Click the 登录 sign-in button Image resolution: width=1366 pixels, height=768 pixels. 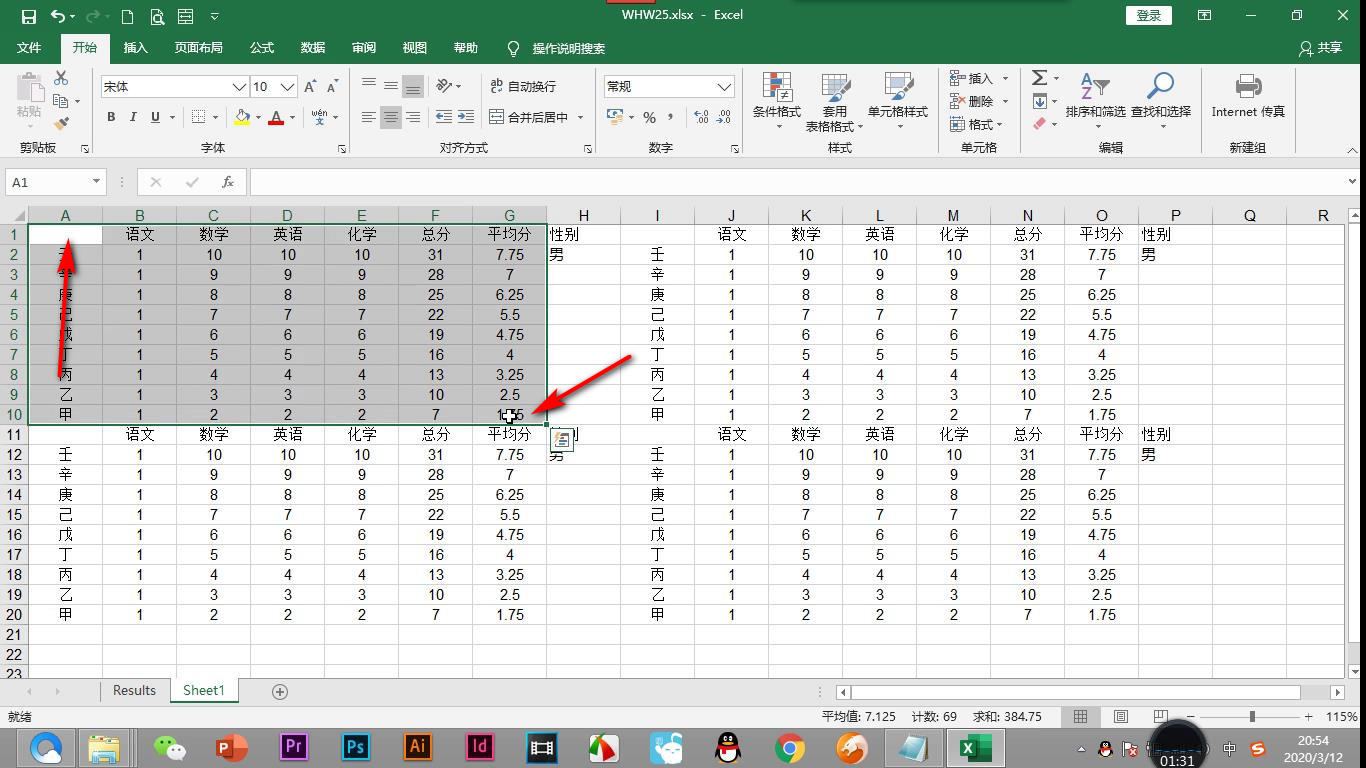[1149, 15]
